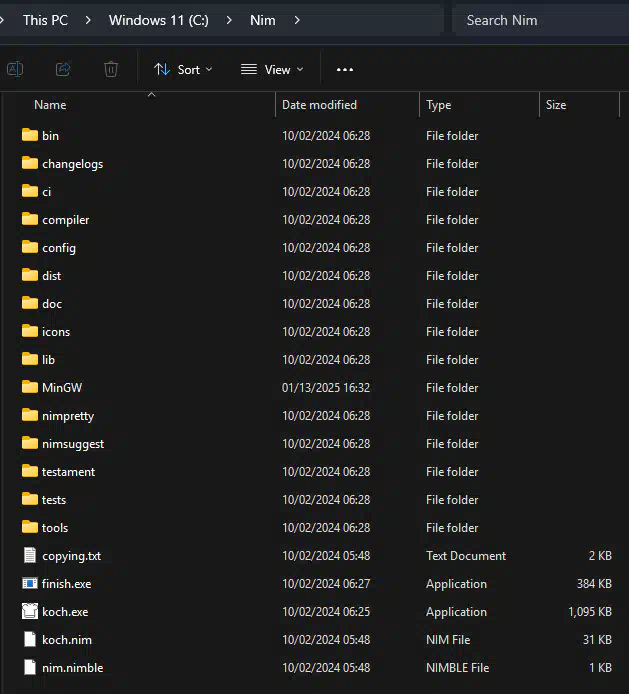This screenshot has height=694, width=629.
Task: Select Windows 11 (C:) in the breadcrumb
Action: point(158,20)
